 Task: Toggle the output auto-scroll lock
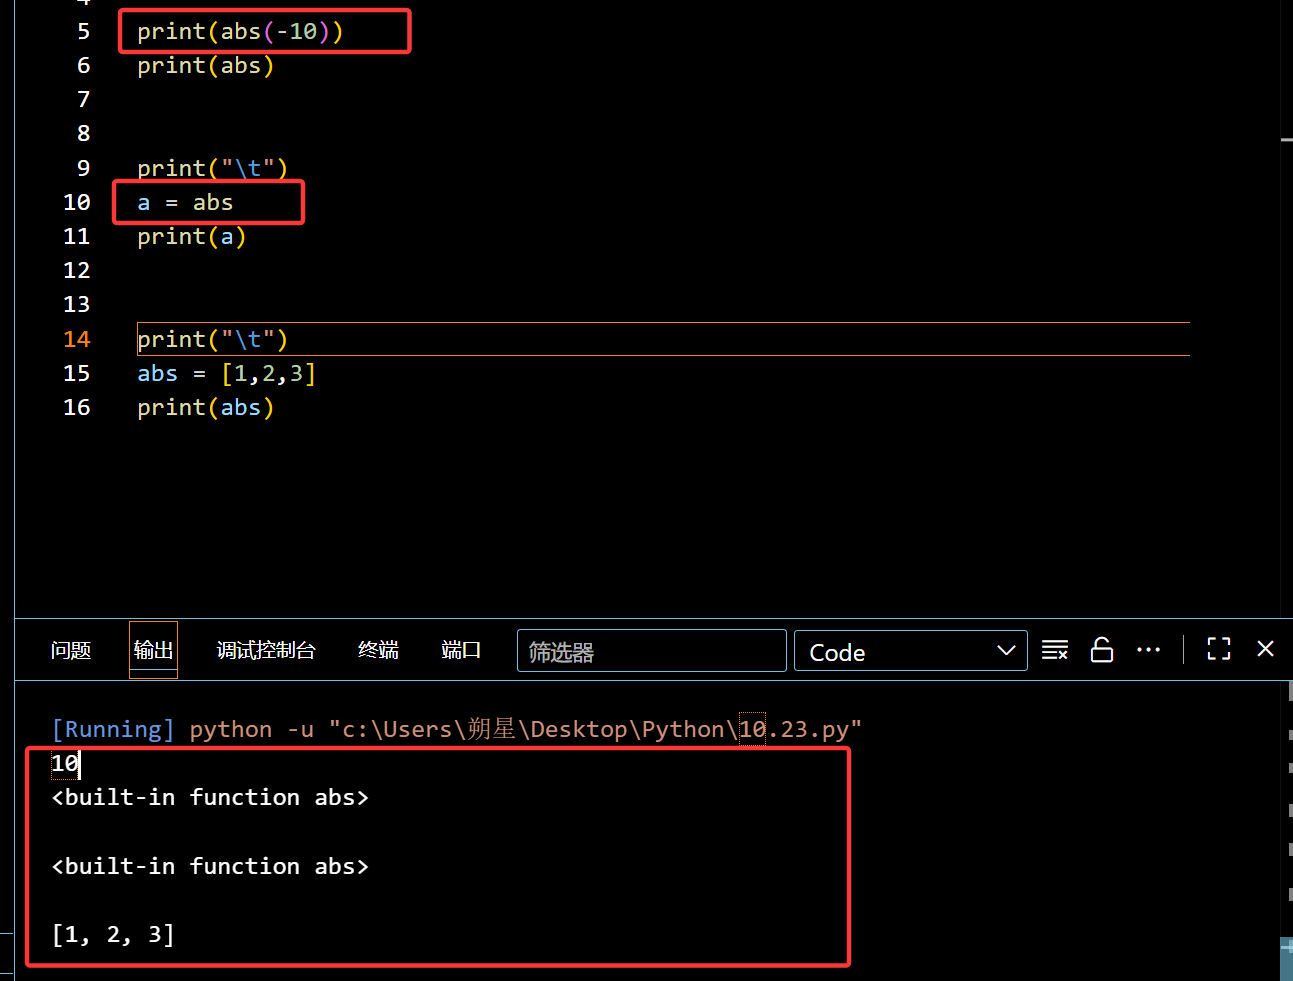coord(1101,650)
